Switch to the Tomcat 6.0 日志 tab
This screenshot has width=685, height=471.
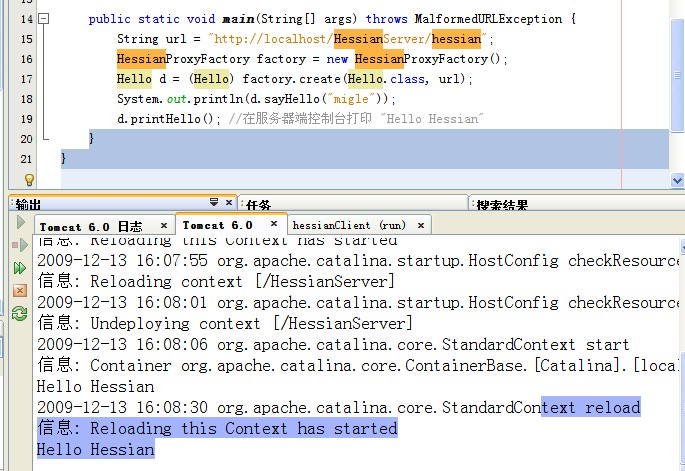[91, 226]
